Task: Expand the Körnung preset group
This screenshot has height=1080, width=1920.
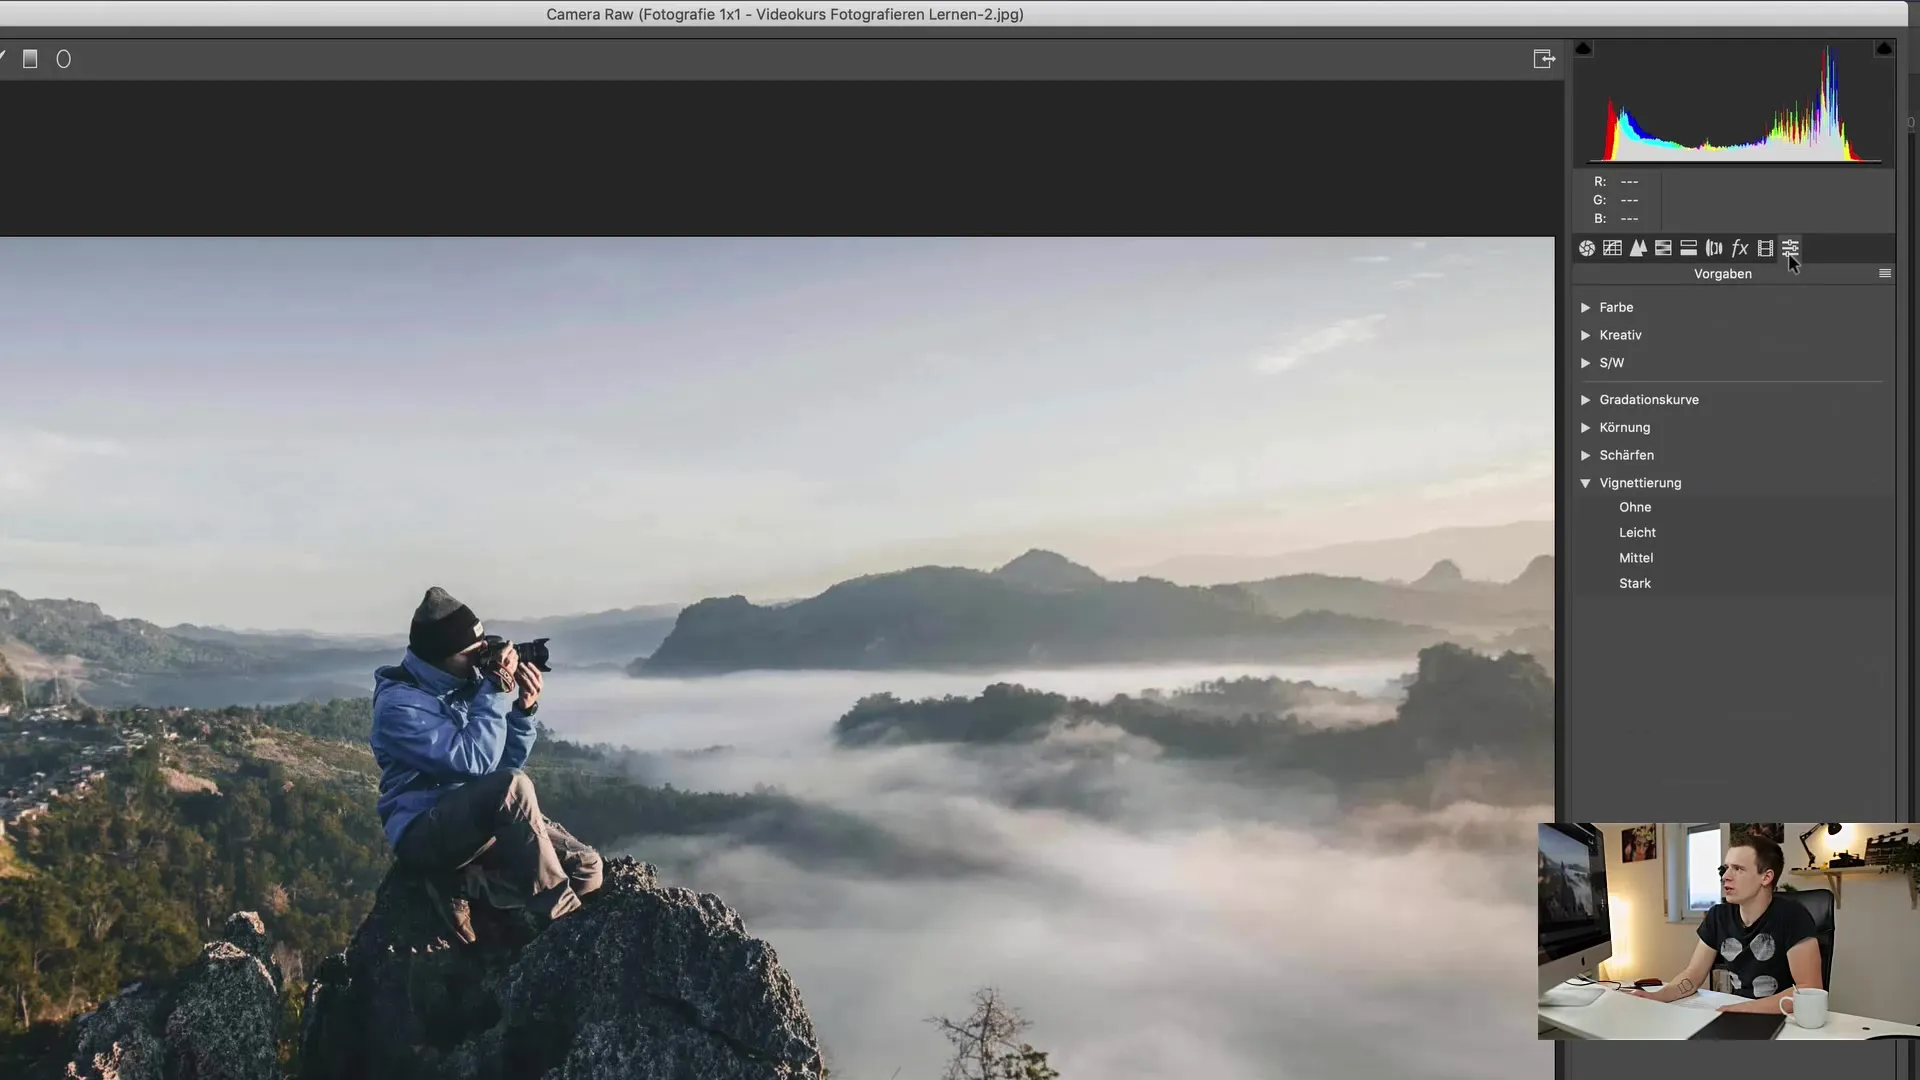Action: pyautogui.click(x=1585, y=428)
